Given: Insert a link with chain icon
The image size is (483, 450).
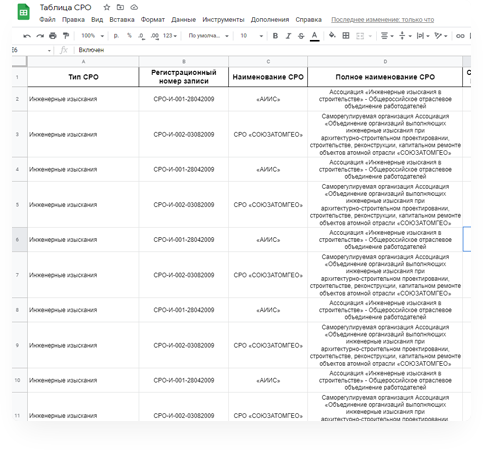Looking at the screenshot, I should 460,36.
